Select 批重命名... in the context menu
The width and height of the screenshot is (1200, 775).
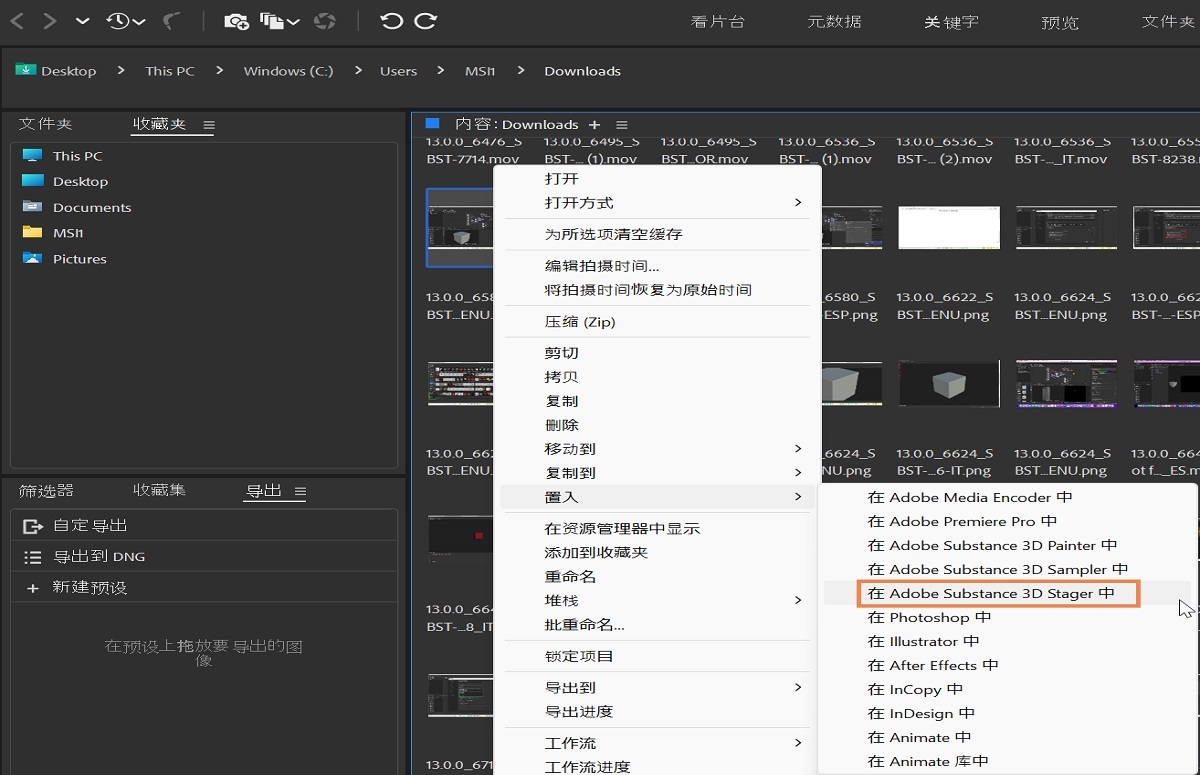584,625
